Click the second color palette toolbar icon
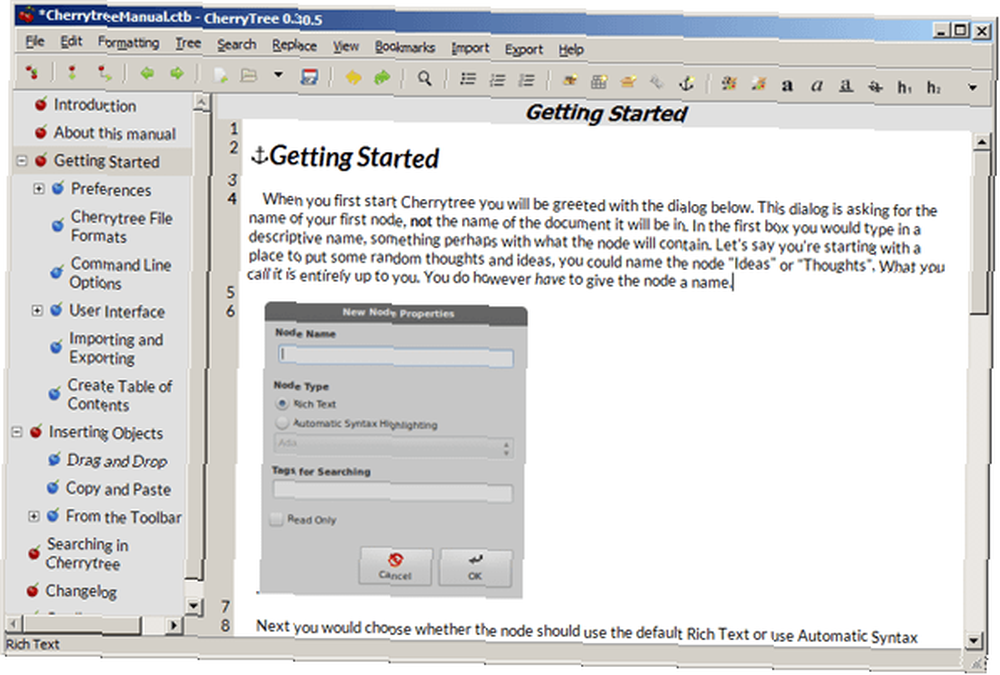 click(758, 84)
